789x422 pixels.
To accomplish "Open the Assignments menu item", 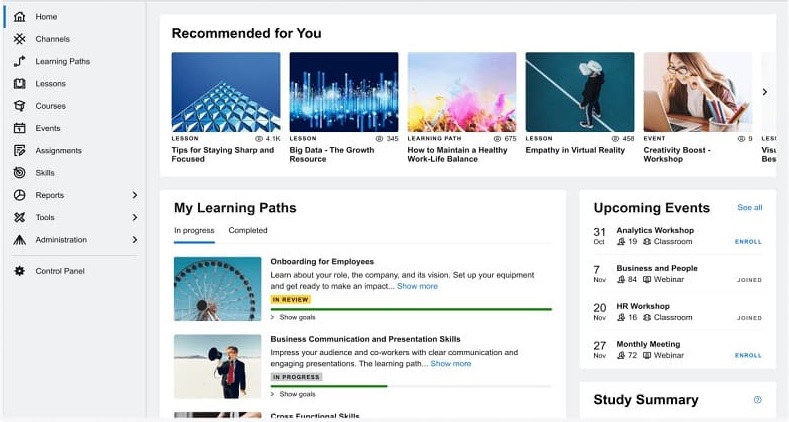I will [58, 150].
